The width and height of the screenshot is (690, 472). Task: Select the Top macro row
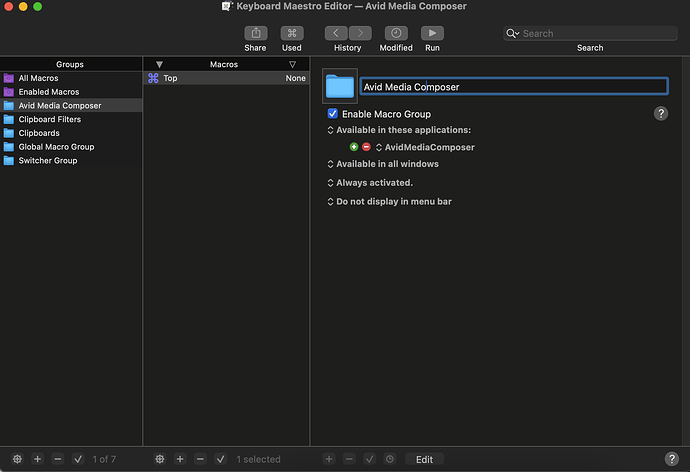tap(226, 78)
